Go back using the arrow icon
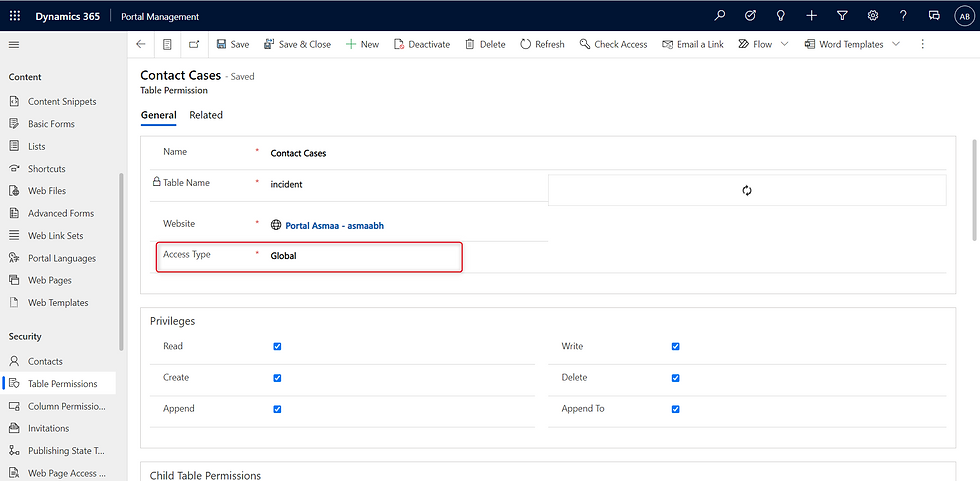 tap(141, 44)
